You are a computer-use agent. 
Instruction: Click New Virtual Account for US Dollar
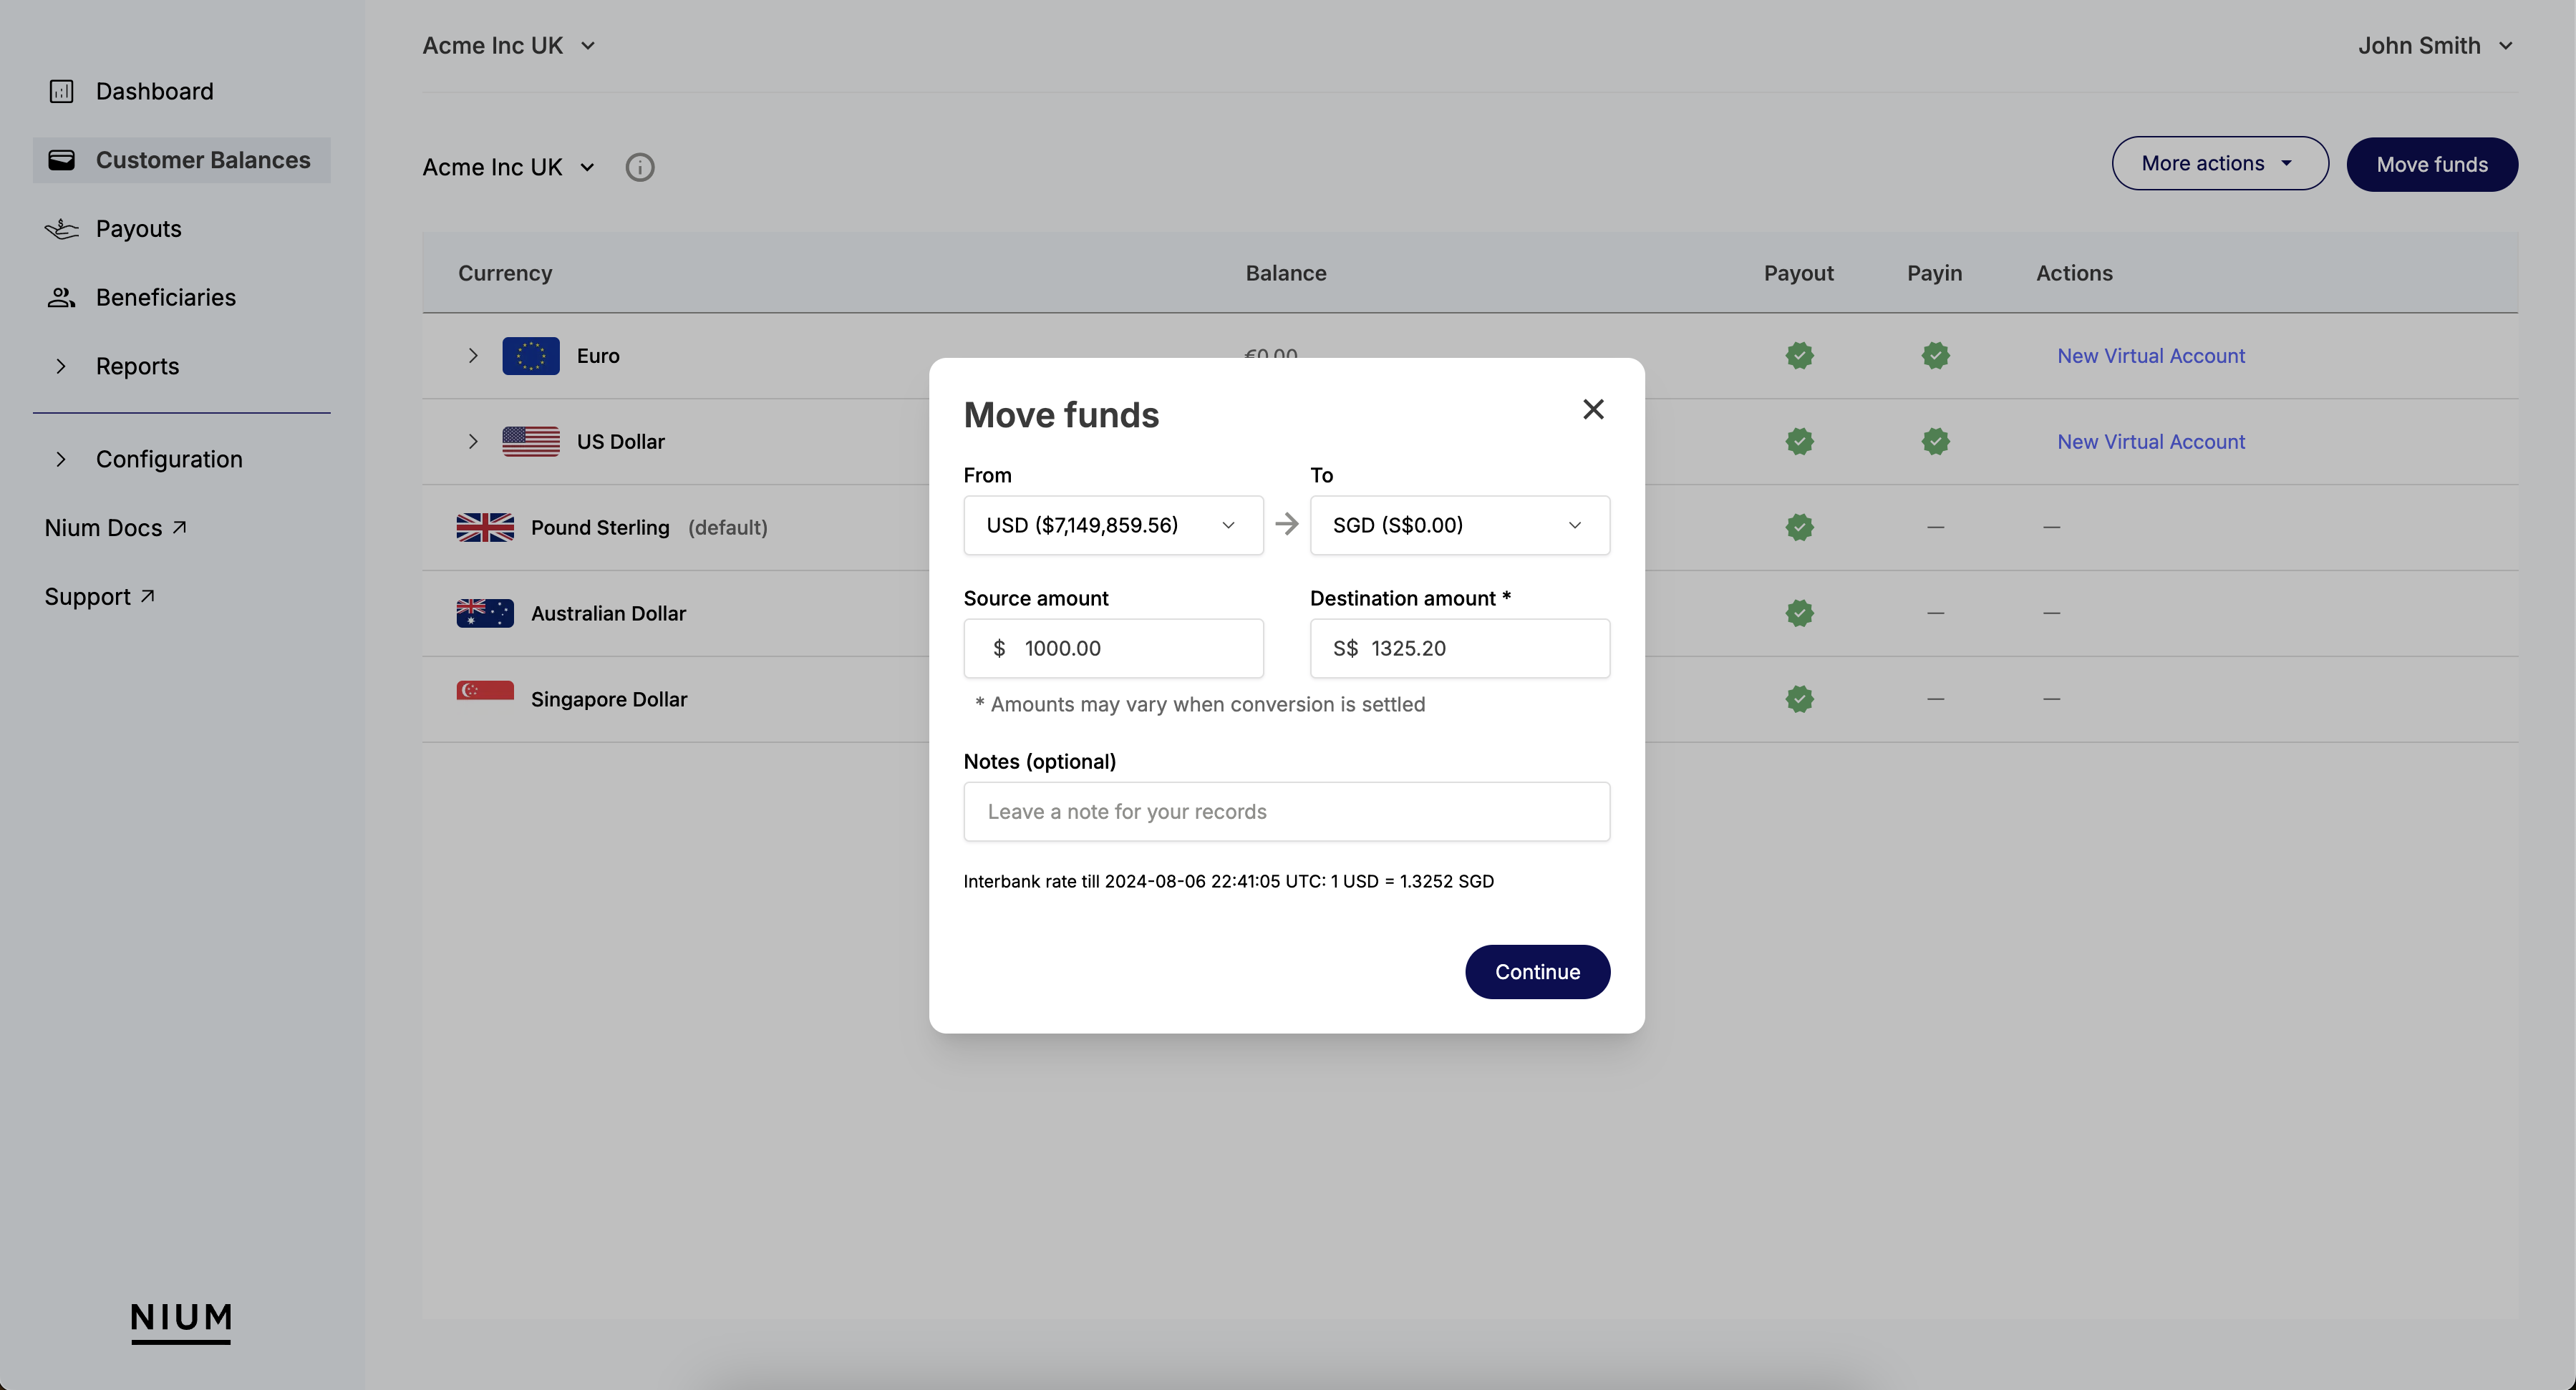(2151, 441)
